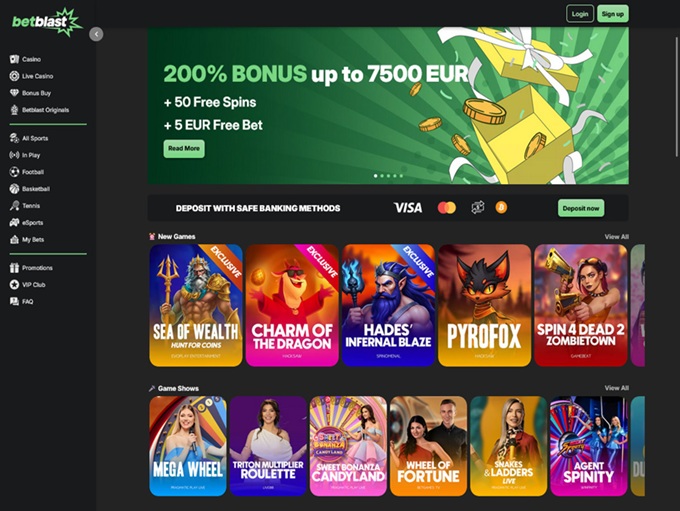Open the Pyrofox game thumbnail

click(x=484, y=305)
